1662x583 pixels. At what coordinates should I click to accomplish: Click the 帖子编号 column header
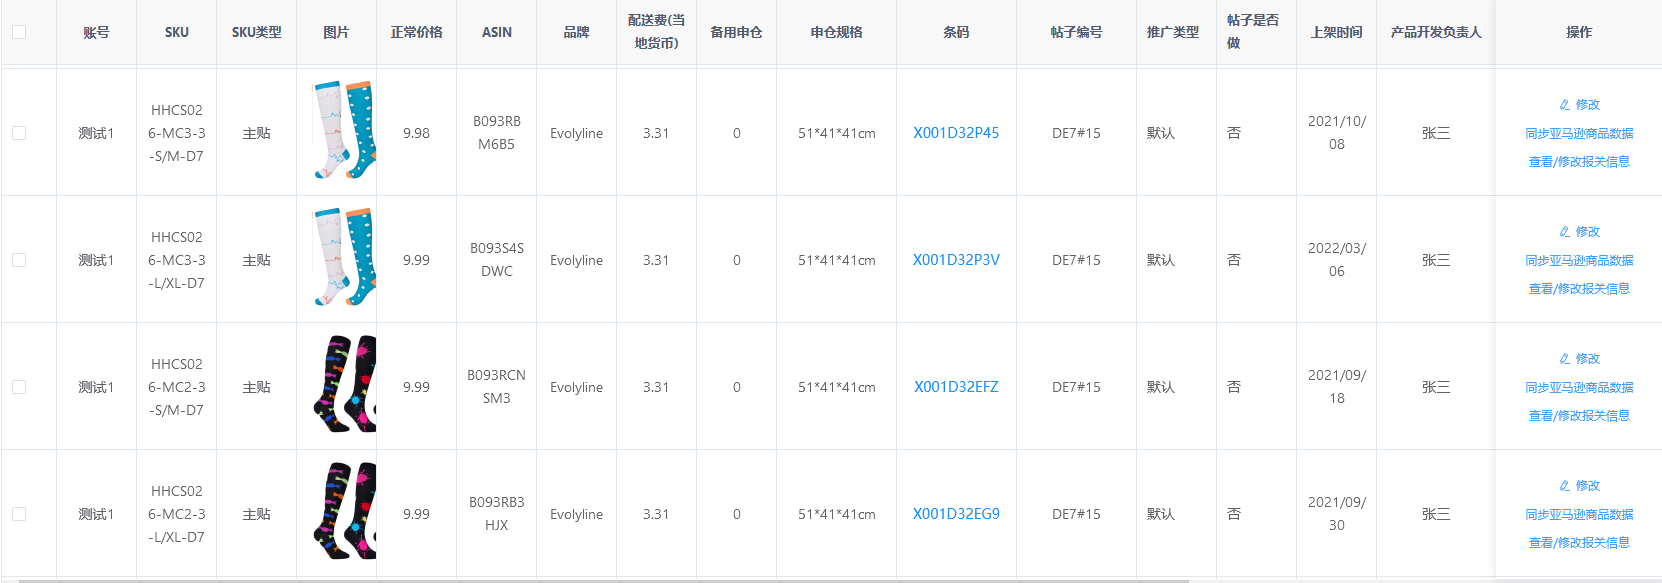tap(1076, 33)
